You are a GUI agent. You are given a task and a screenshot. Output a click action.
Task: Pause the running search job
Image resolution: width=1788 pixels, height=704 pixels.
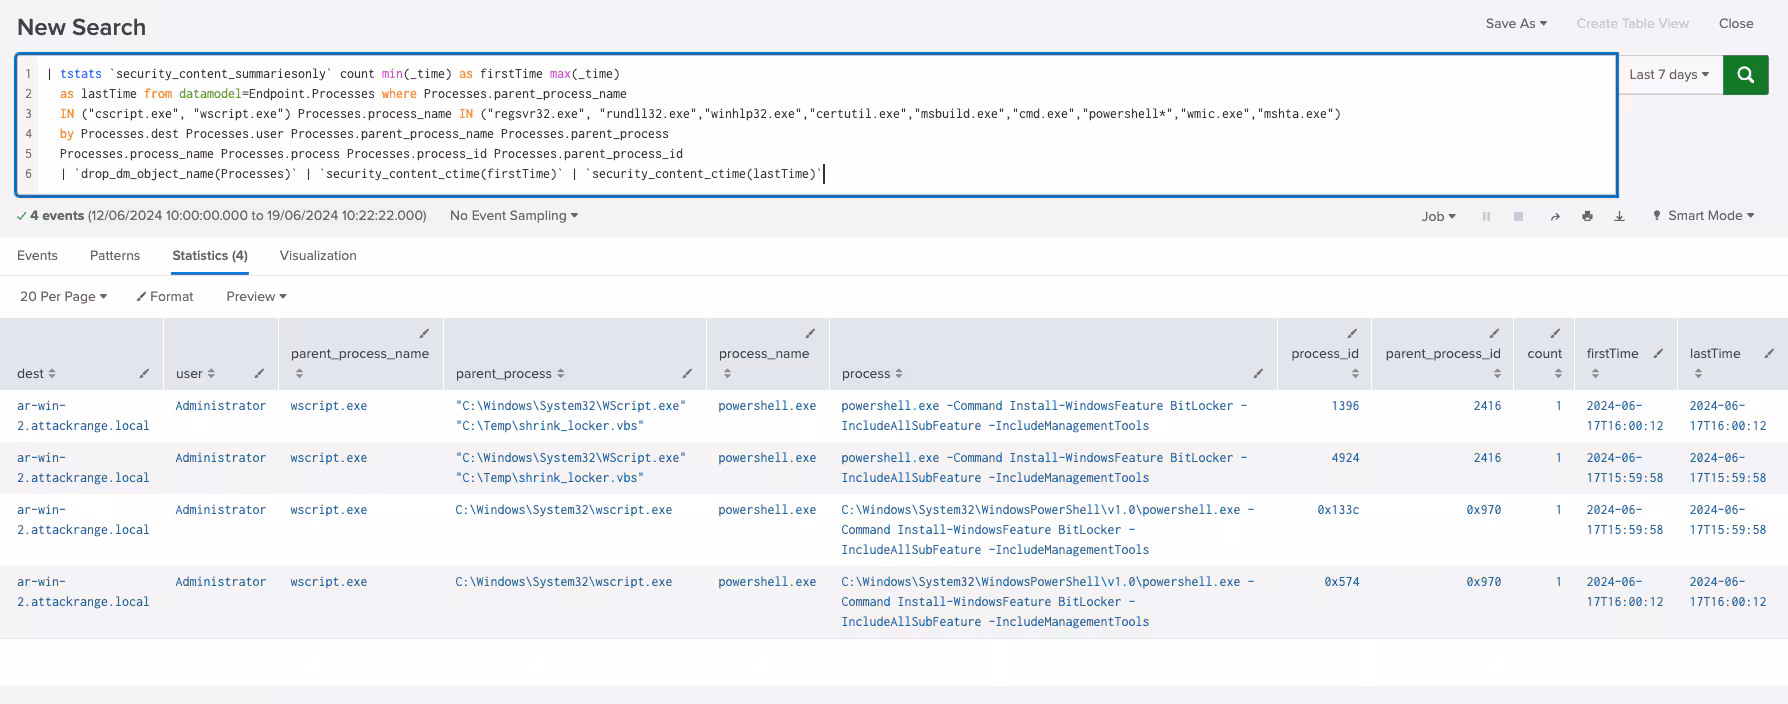pos(1486,217)
